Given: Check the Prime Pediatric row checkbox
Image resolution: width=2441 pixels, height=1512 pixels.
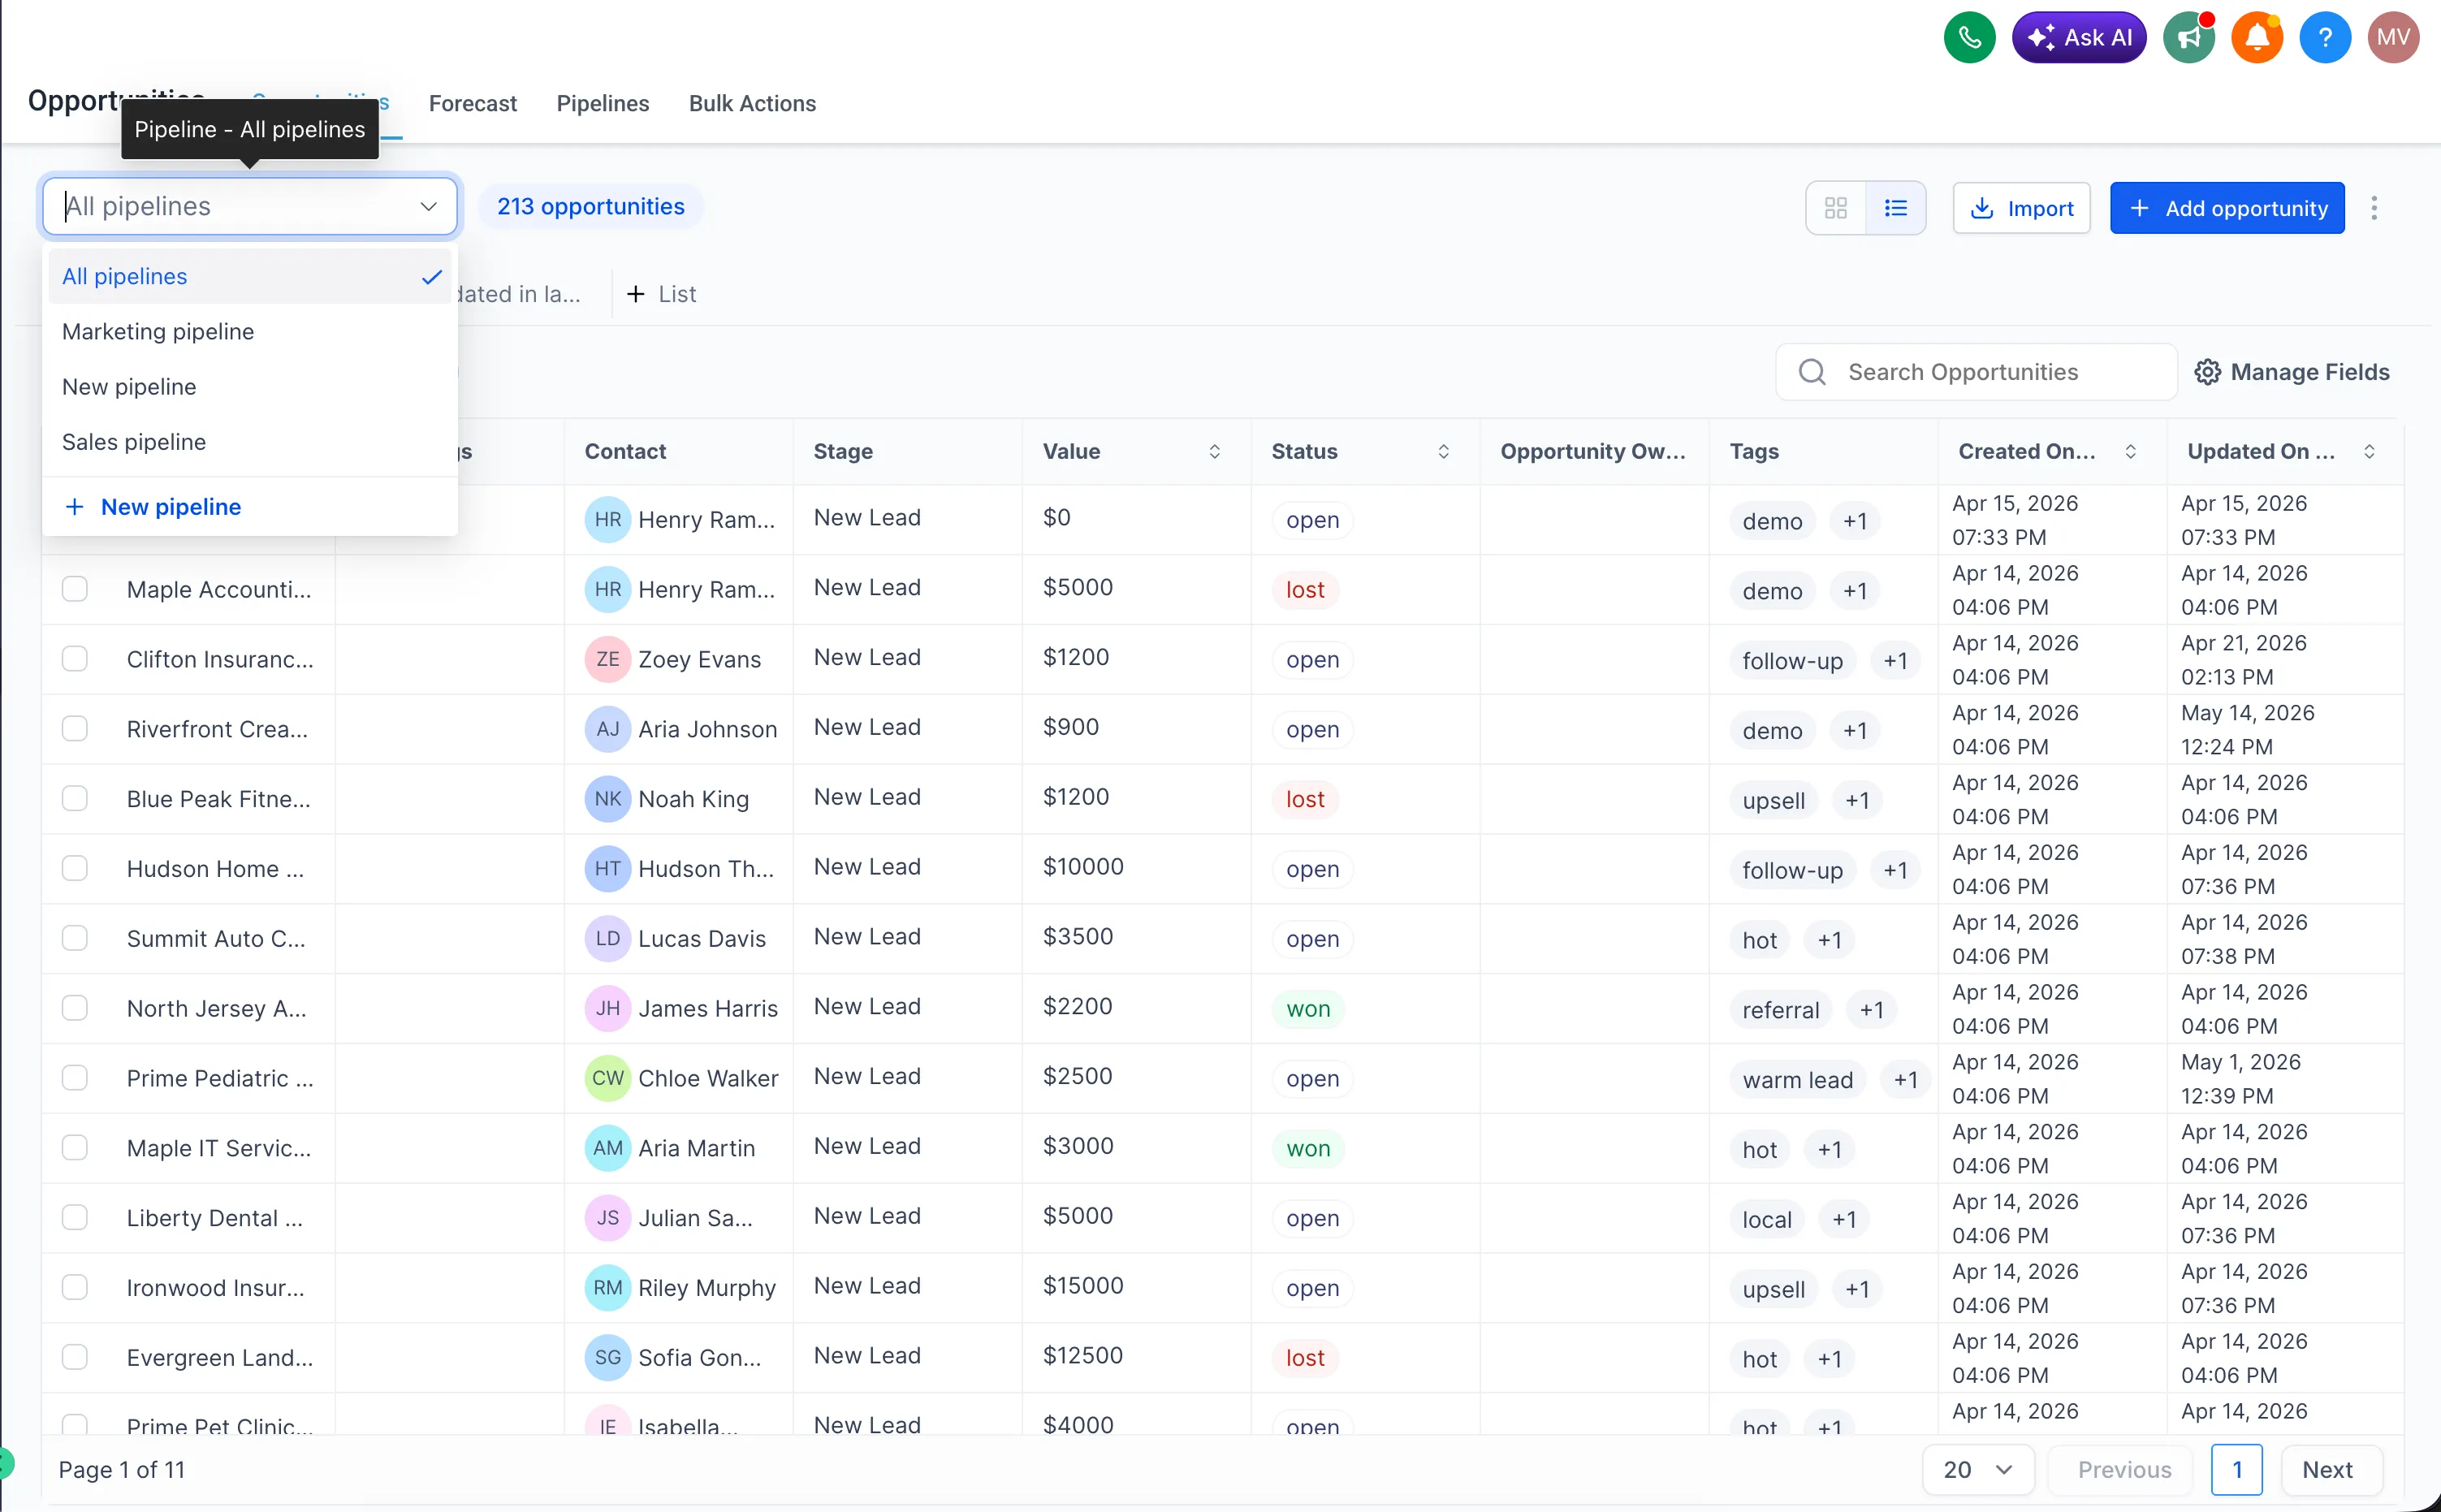Looking at the screenshot, I should point(75,1078).
